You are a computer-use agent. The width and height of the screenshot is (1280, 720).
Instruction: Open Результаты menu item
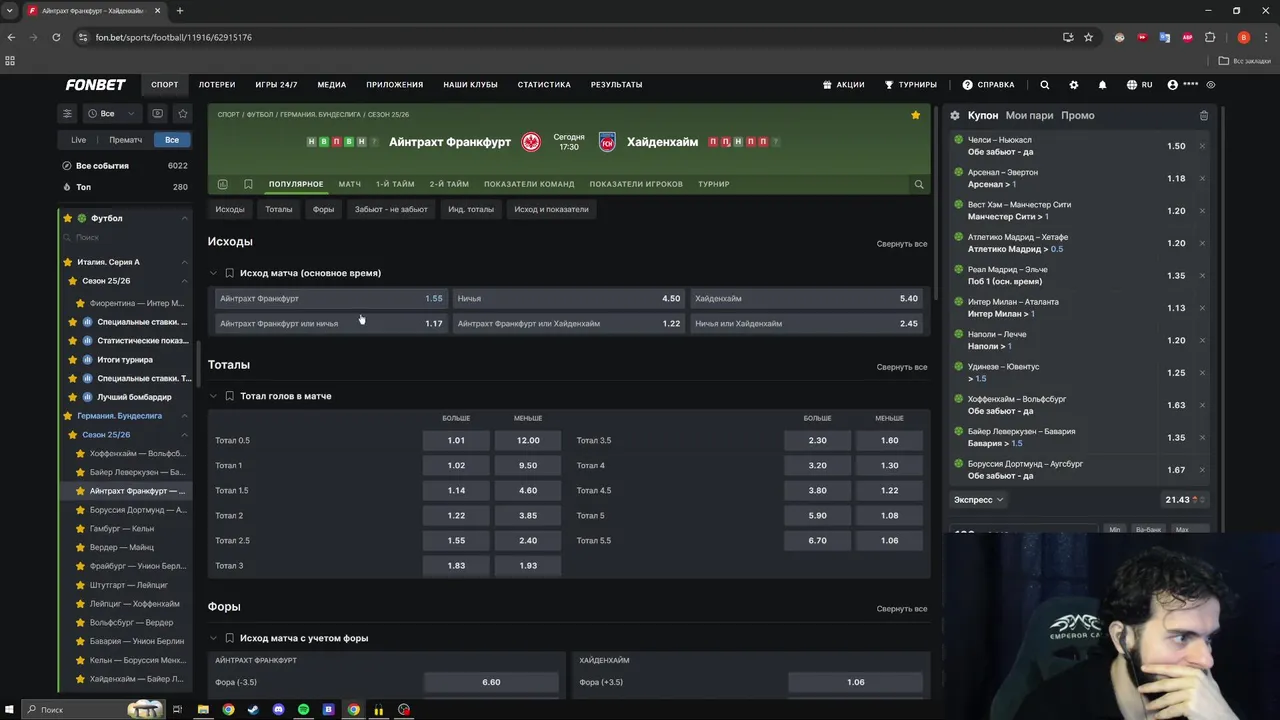click(616, 85)
